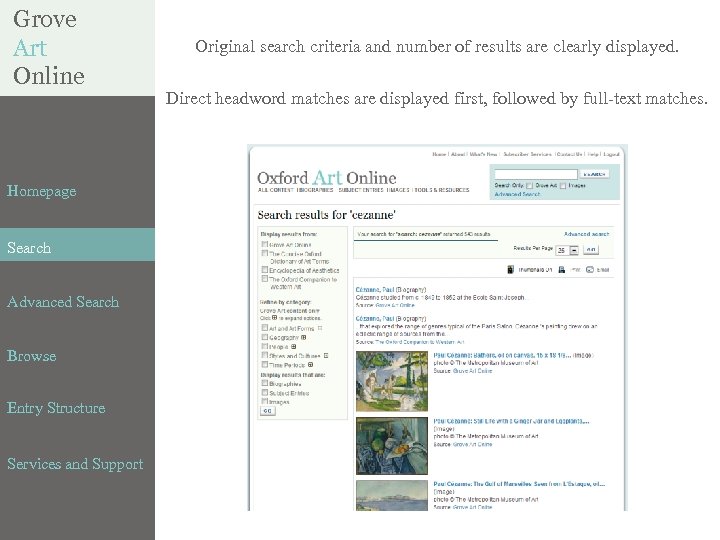Tick Concise Oxford Dictionary of Art Terms checkbox
This screenshot has width=720, height=540.
pyautogui.click(x=264, y=253)
